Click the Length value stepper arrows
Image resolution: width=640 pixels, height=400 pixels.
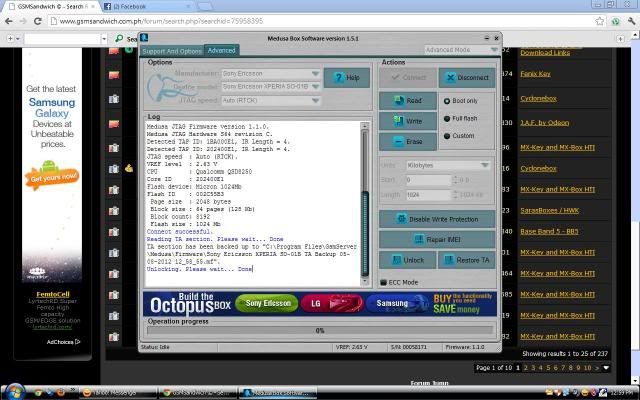pyautogui.click(x=455, y=195)
